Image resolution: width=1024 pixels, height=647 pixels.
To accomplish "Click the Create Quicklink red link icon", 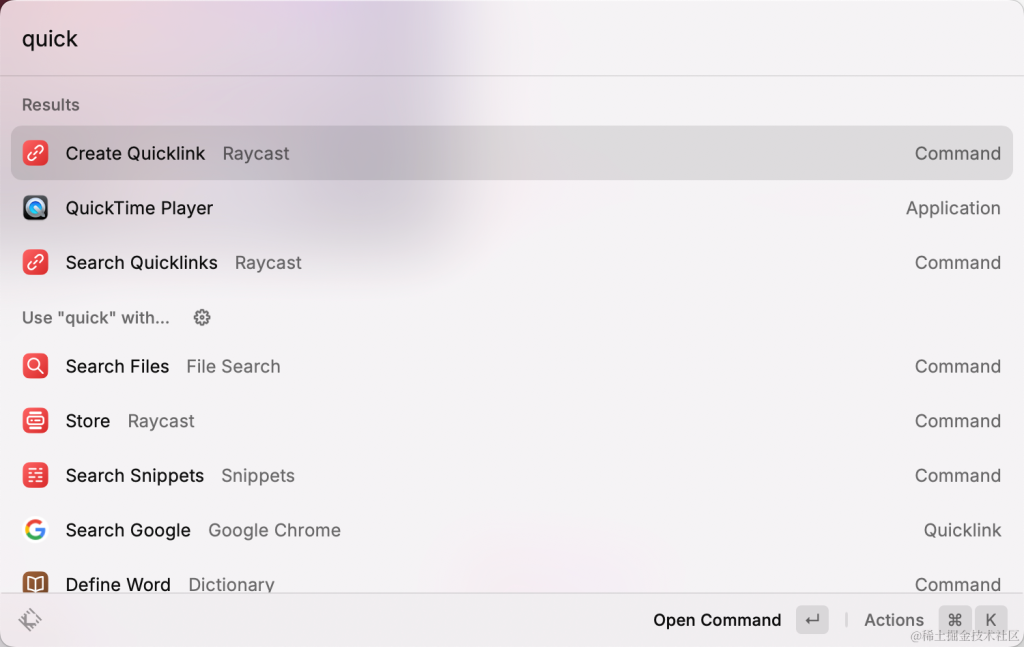I will pyautogui.click(x=35, y=153).
